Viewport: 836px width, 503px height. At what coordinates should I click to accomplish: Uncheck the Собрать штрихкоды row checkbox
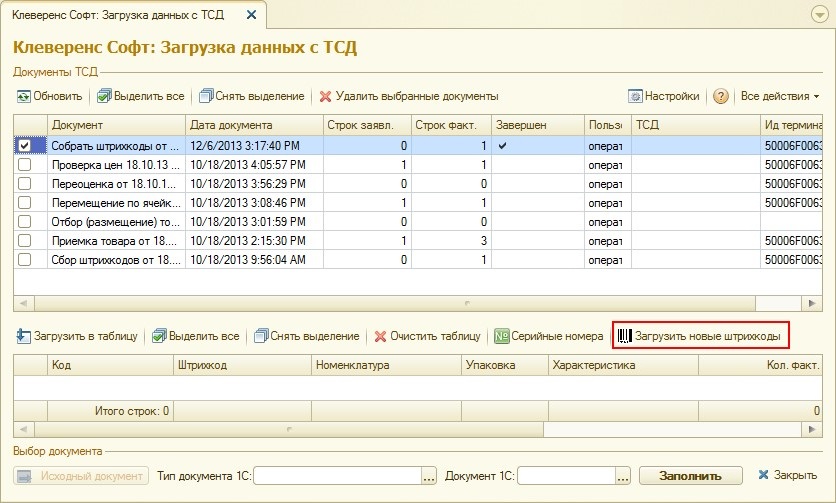coord(25,146)
